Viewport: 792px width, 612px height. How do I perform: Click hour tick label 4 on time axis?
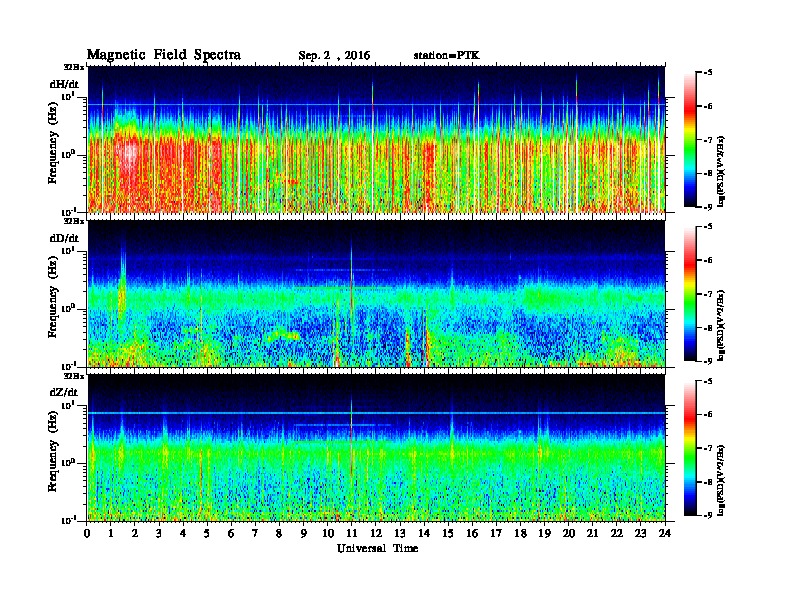[183, 534]
